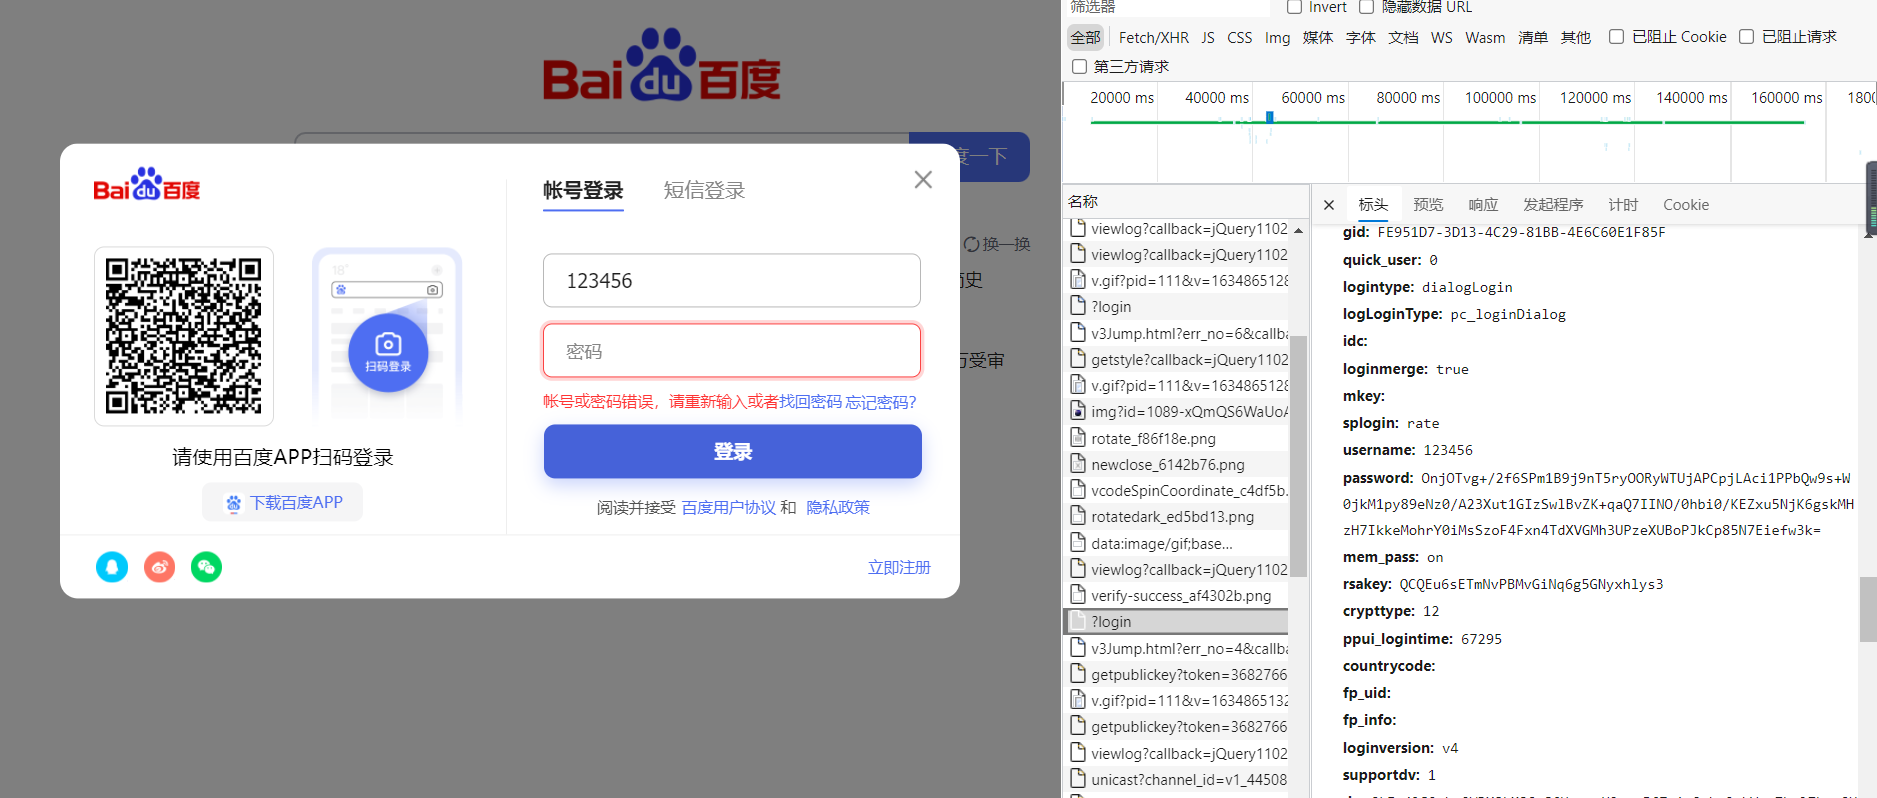
Task: Close the Baidu login dialog
Action: click(x=923, y=179)
